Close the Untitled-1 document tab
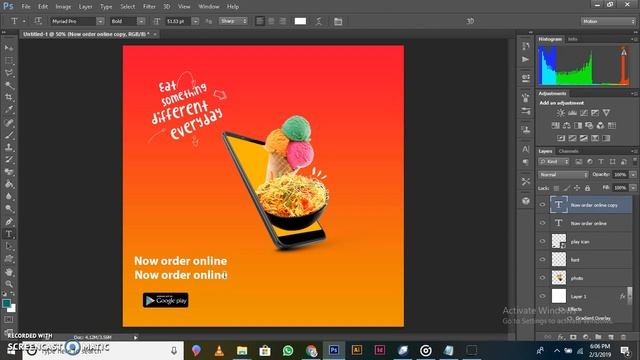The height and width of the screenshot is (360, 640). pos(155,34)
